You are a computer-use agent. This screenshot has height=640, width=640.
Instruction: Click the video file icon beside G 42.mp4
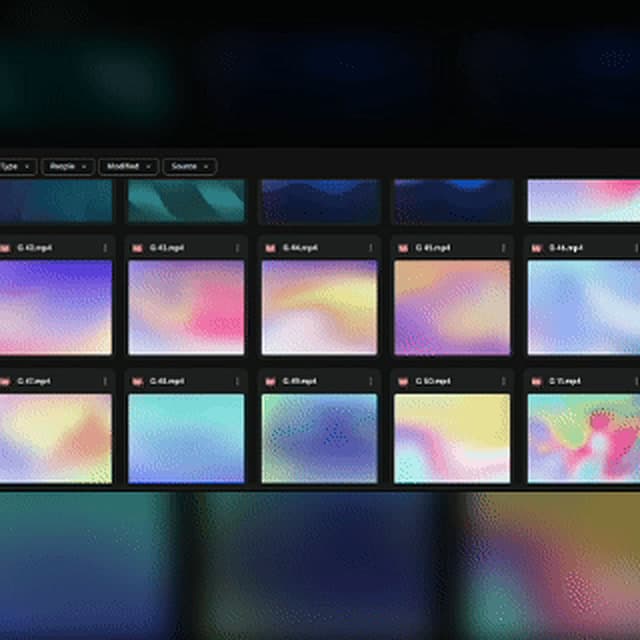click(5, 248)
